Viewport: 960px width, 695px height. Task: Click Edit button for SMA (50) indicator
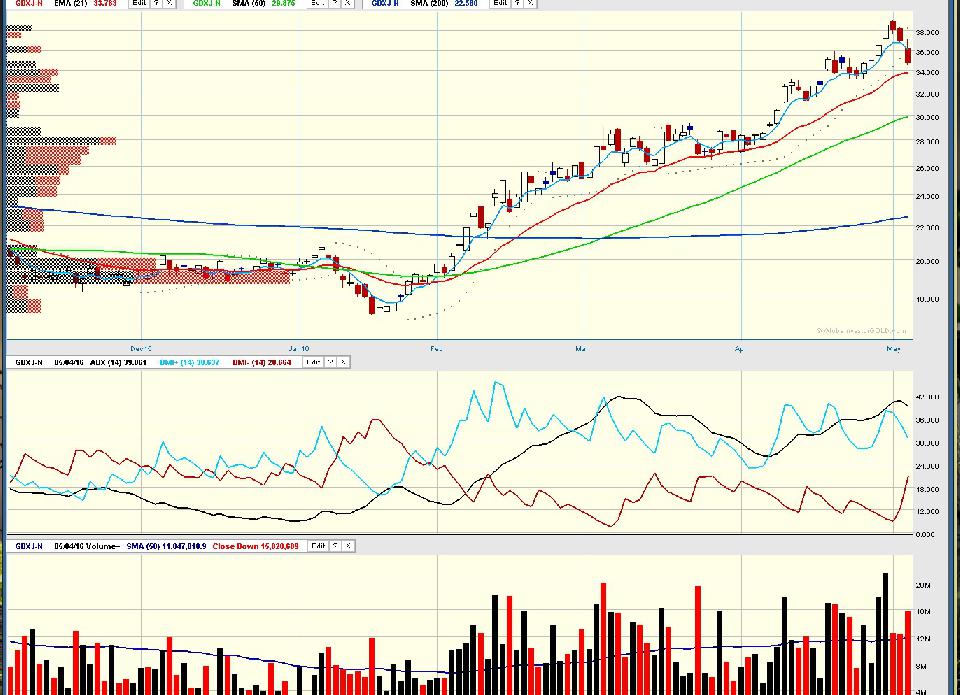317,4
